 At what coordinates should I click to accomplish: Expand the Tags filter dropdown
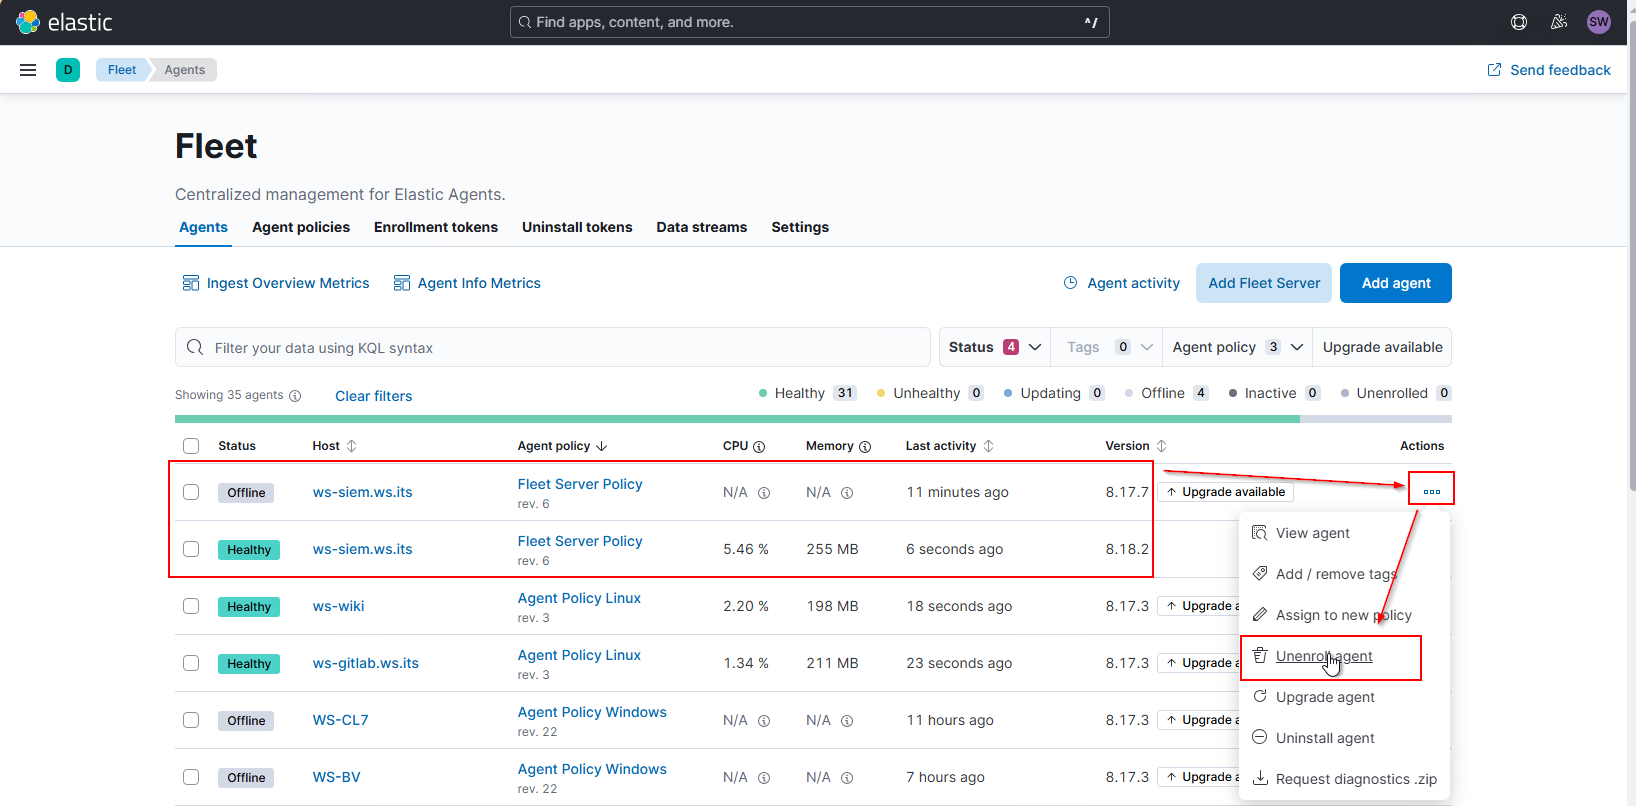(x=1108, y=347)
